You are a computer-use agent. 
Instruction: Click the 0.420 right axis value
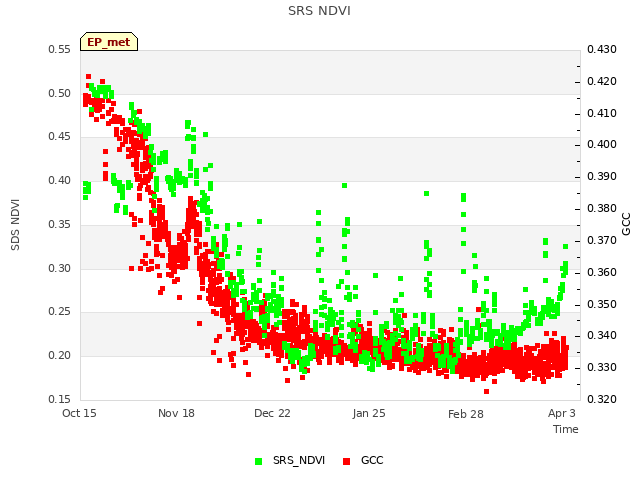pos(602,81)
